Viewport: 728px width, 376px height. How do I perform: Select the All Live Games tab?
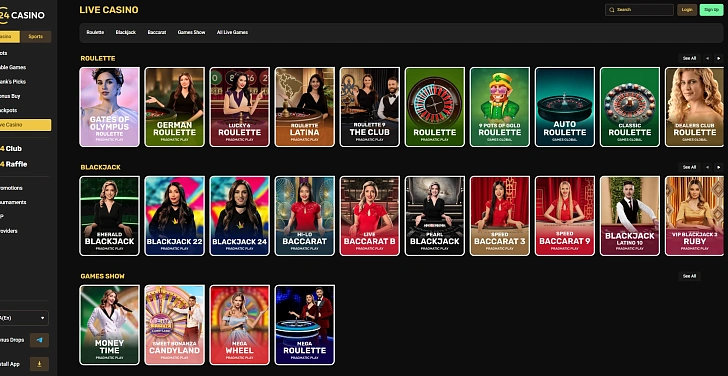(x=232, y=32)
